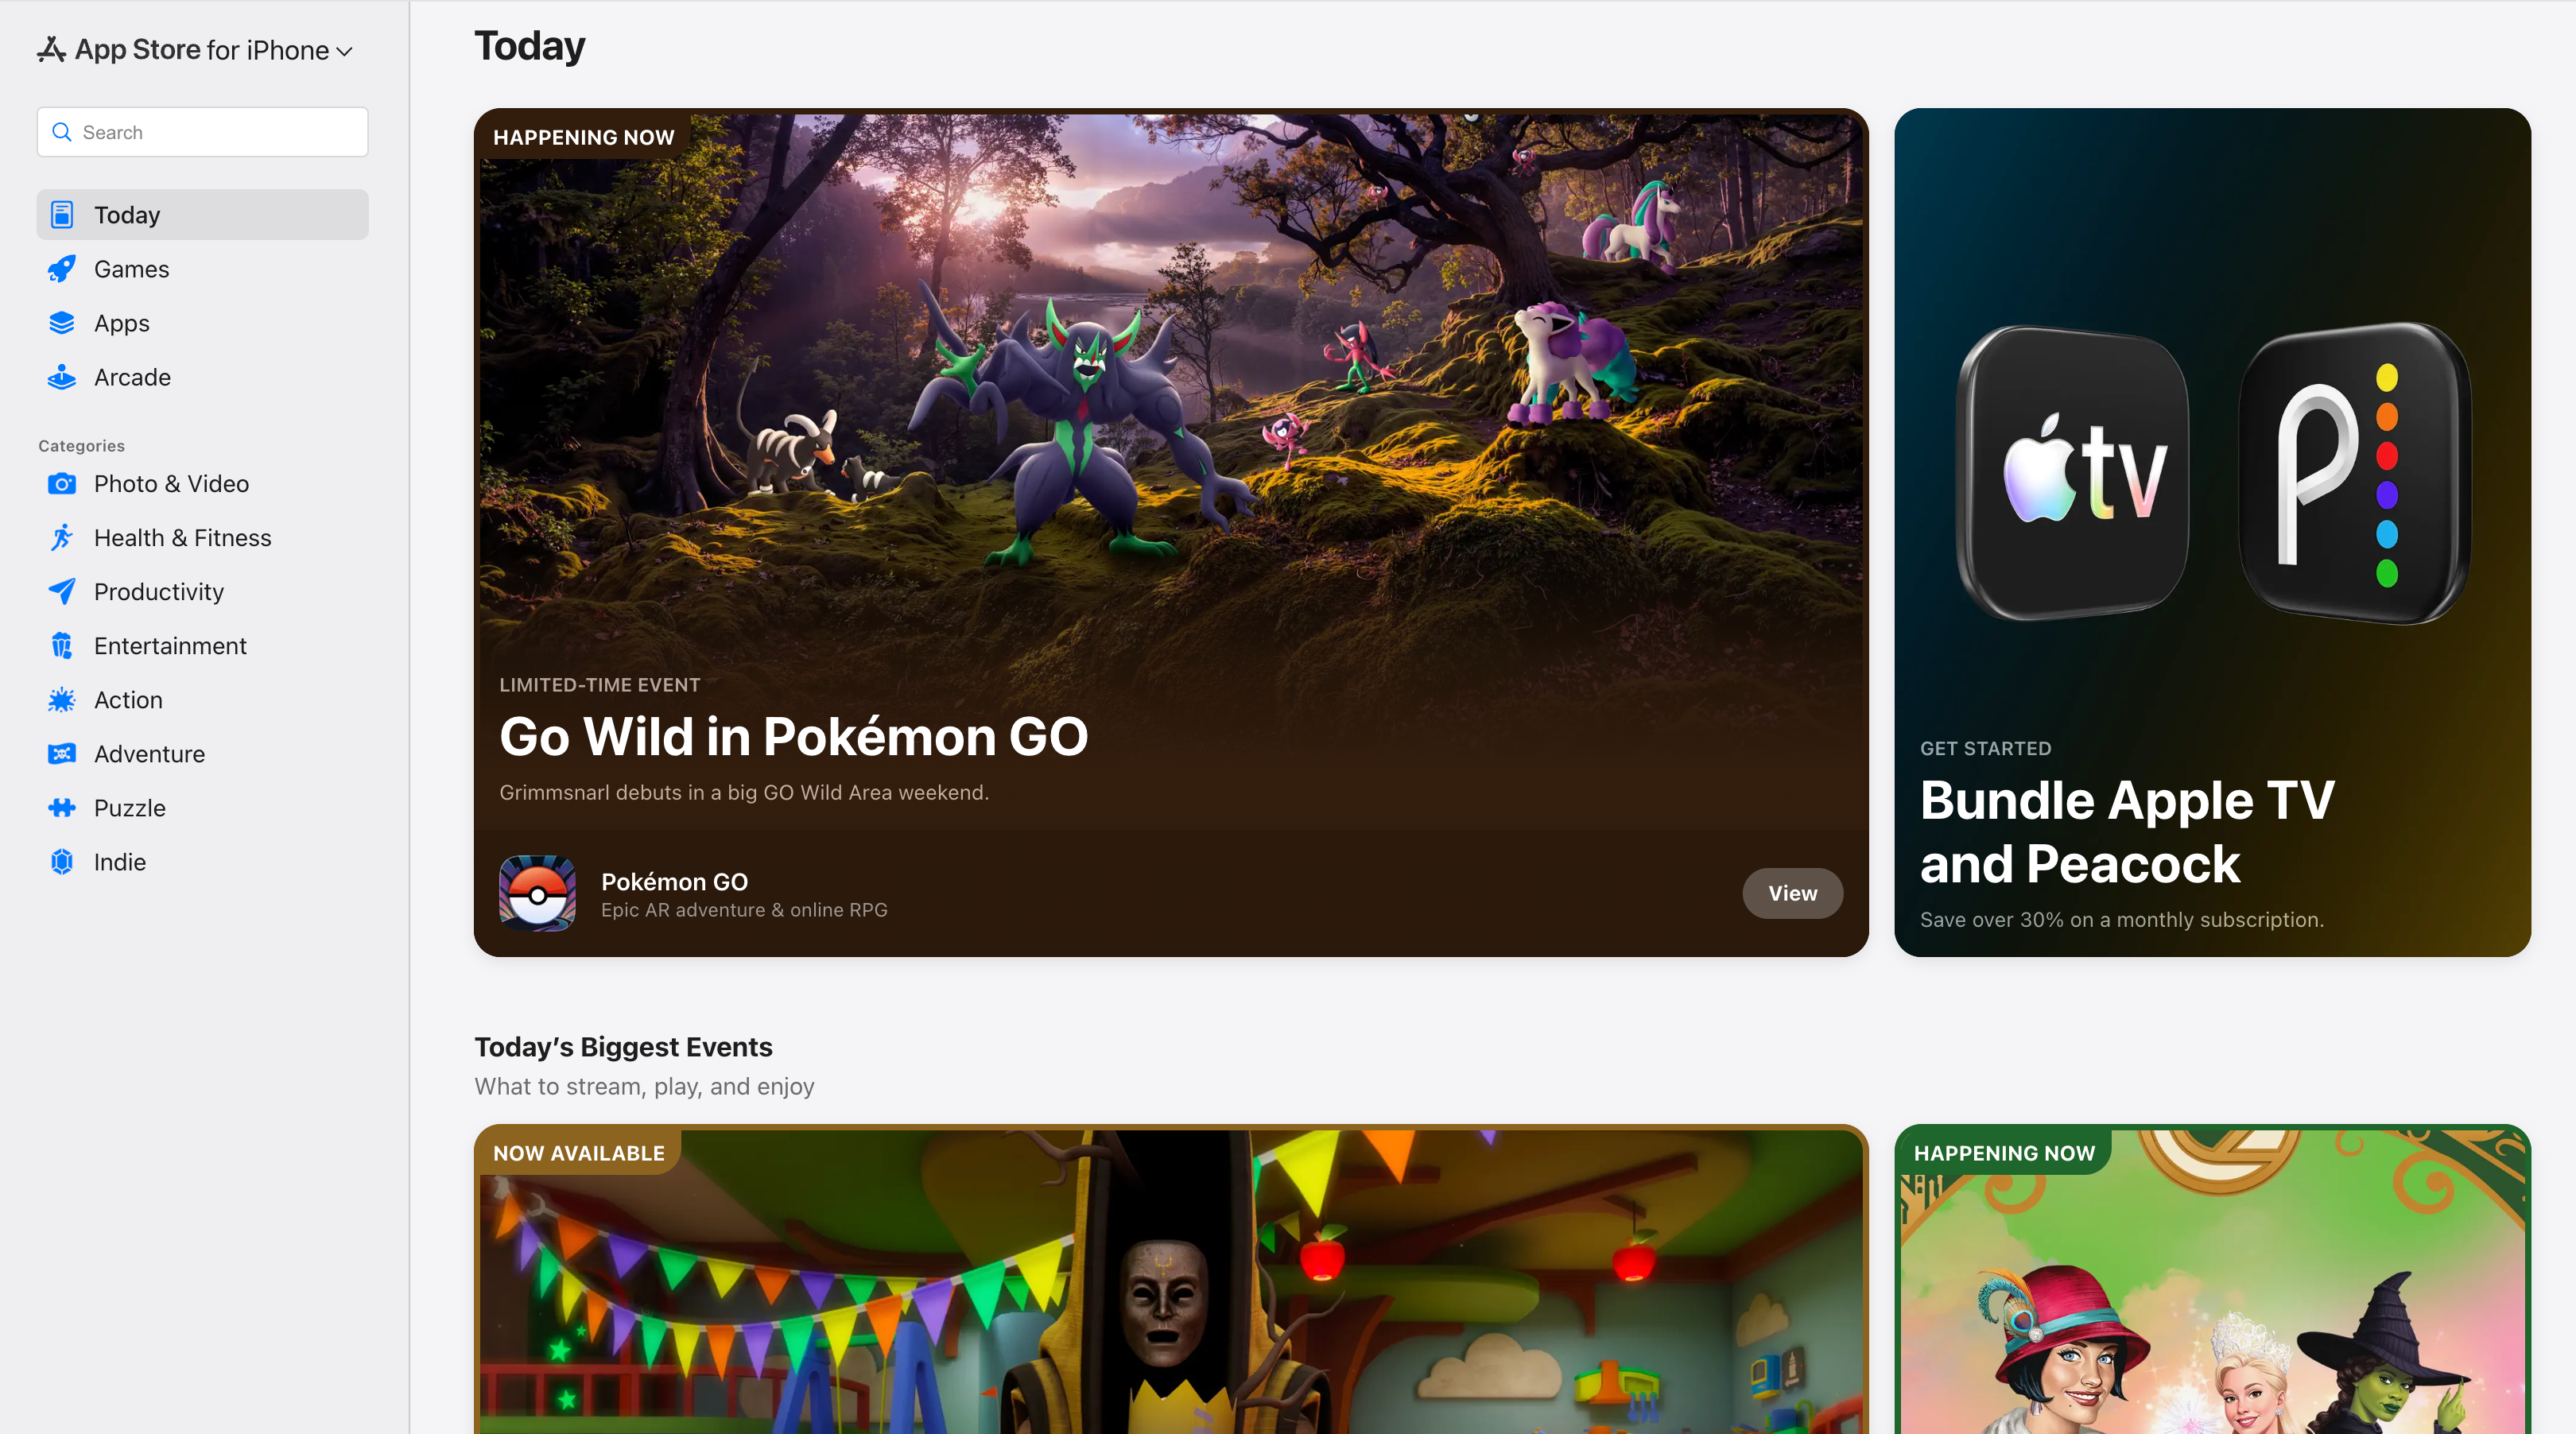Open Go Wild in Pokémon GO headline
This screenshot has width=2576, height=1434.
click(x=793, y=737)
